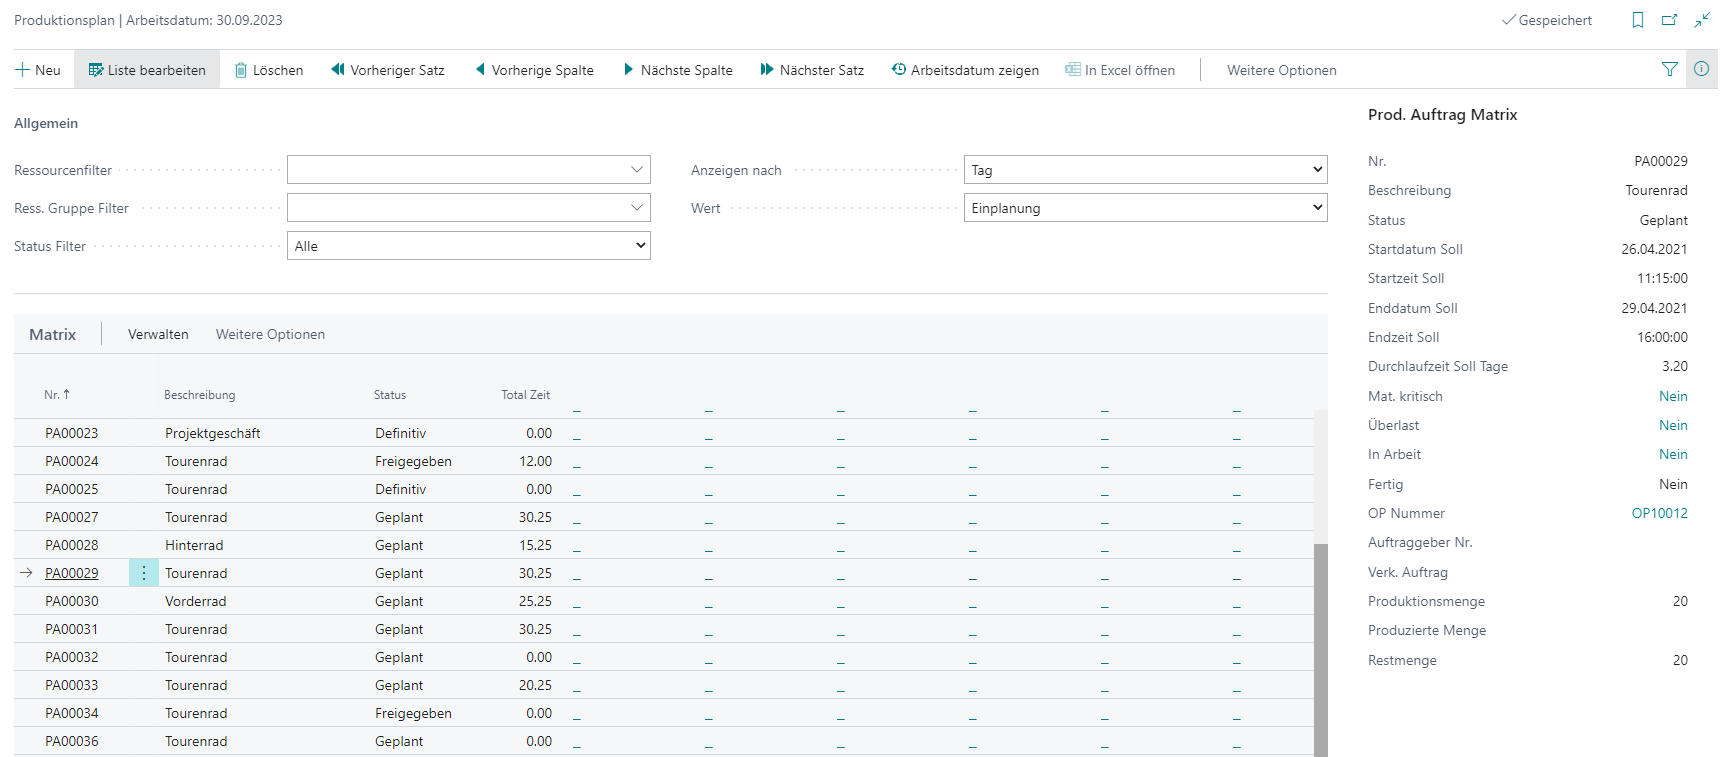Click the Neu plus icon
The width and height of the screenshot is (1733, 757).
point(22,70)
